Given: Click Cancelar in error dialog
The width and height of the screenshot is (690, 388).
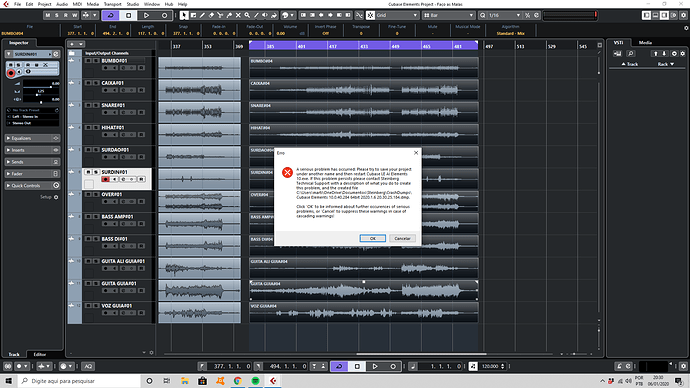Looking at the screenshot, I should click(x=402, y=238).
